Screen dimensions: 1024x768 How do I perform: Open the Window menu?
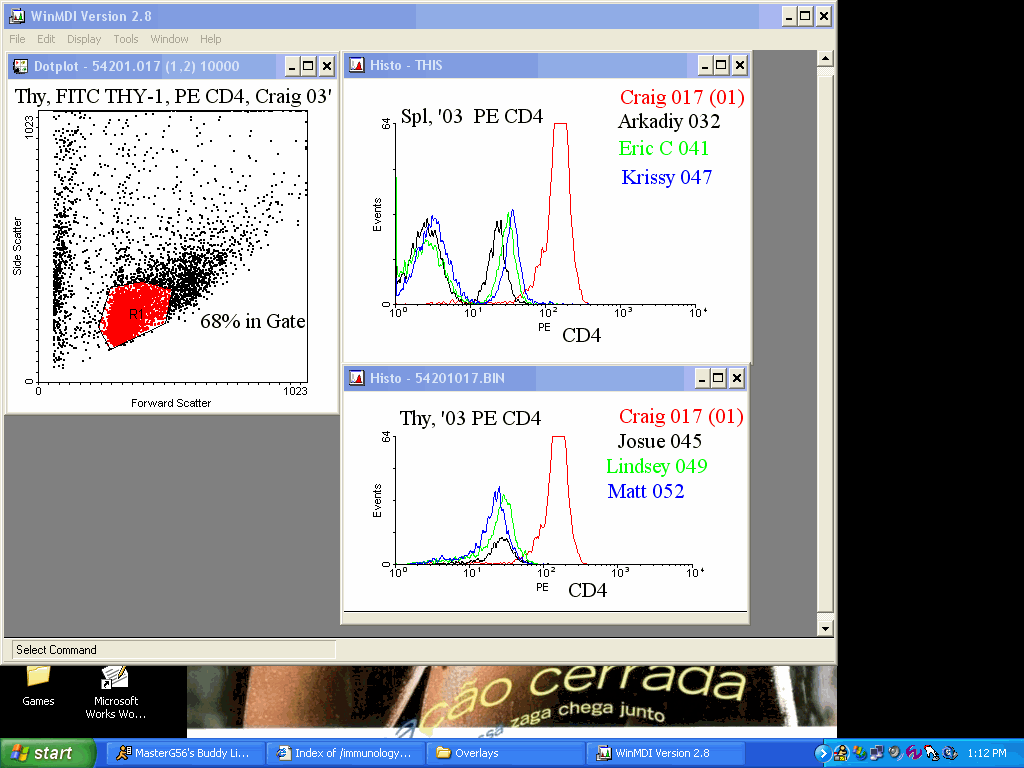(x=169, y=39)
